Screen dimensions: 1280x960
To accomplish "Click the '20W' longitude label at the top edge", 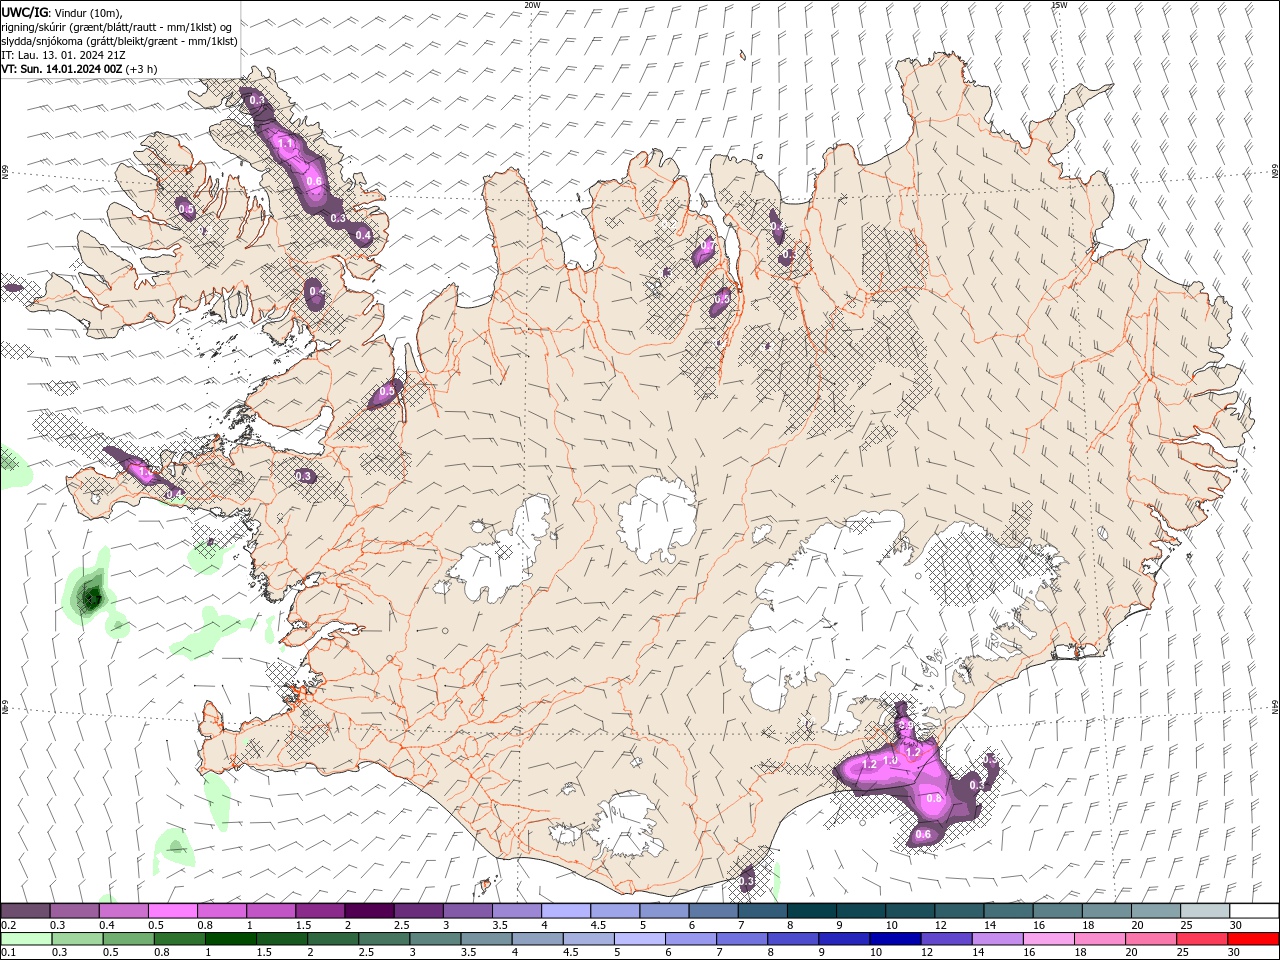I will (532, 5).
